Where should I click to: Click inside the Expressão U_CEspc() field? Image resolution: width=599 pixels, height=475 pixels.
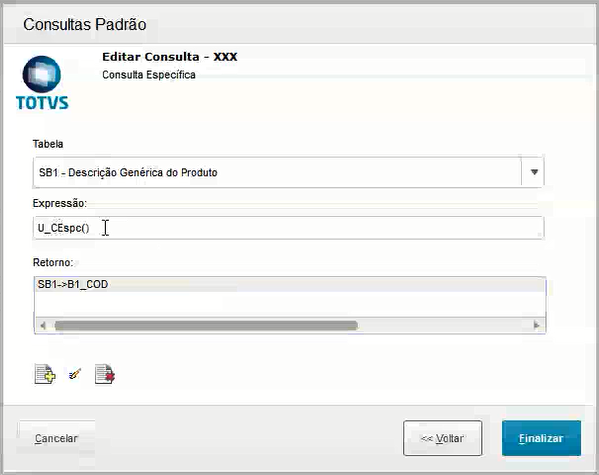(288, 228)
